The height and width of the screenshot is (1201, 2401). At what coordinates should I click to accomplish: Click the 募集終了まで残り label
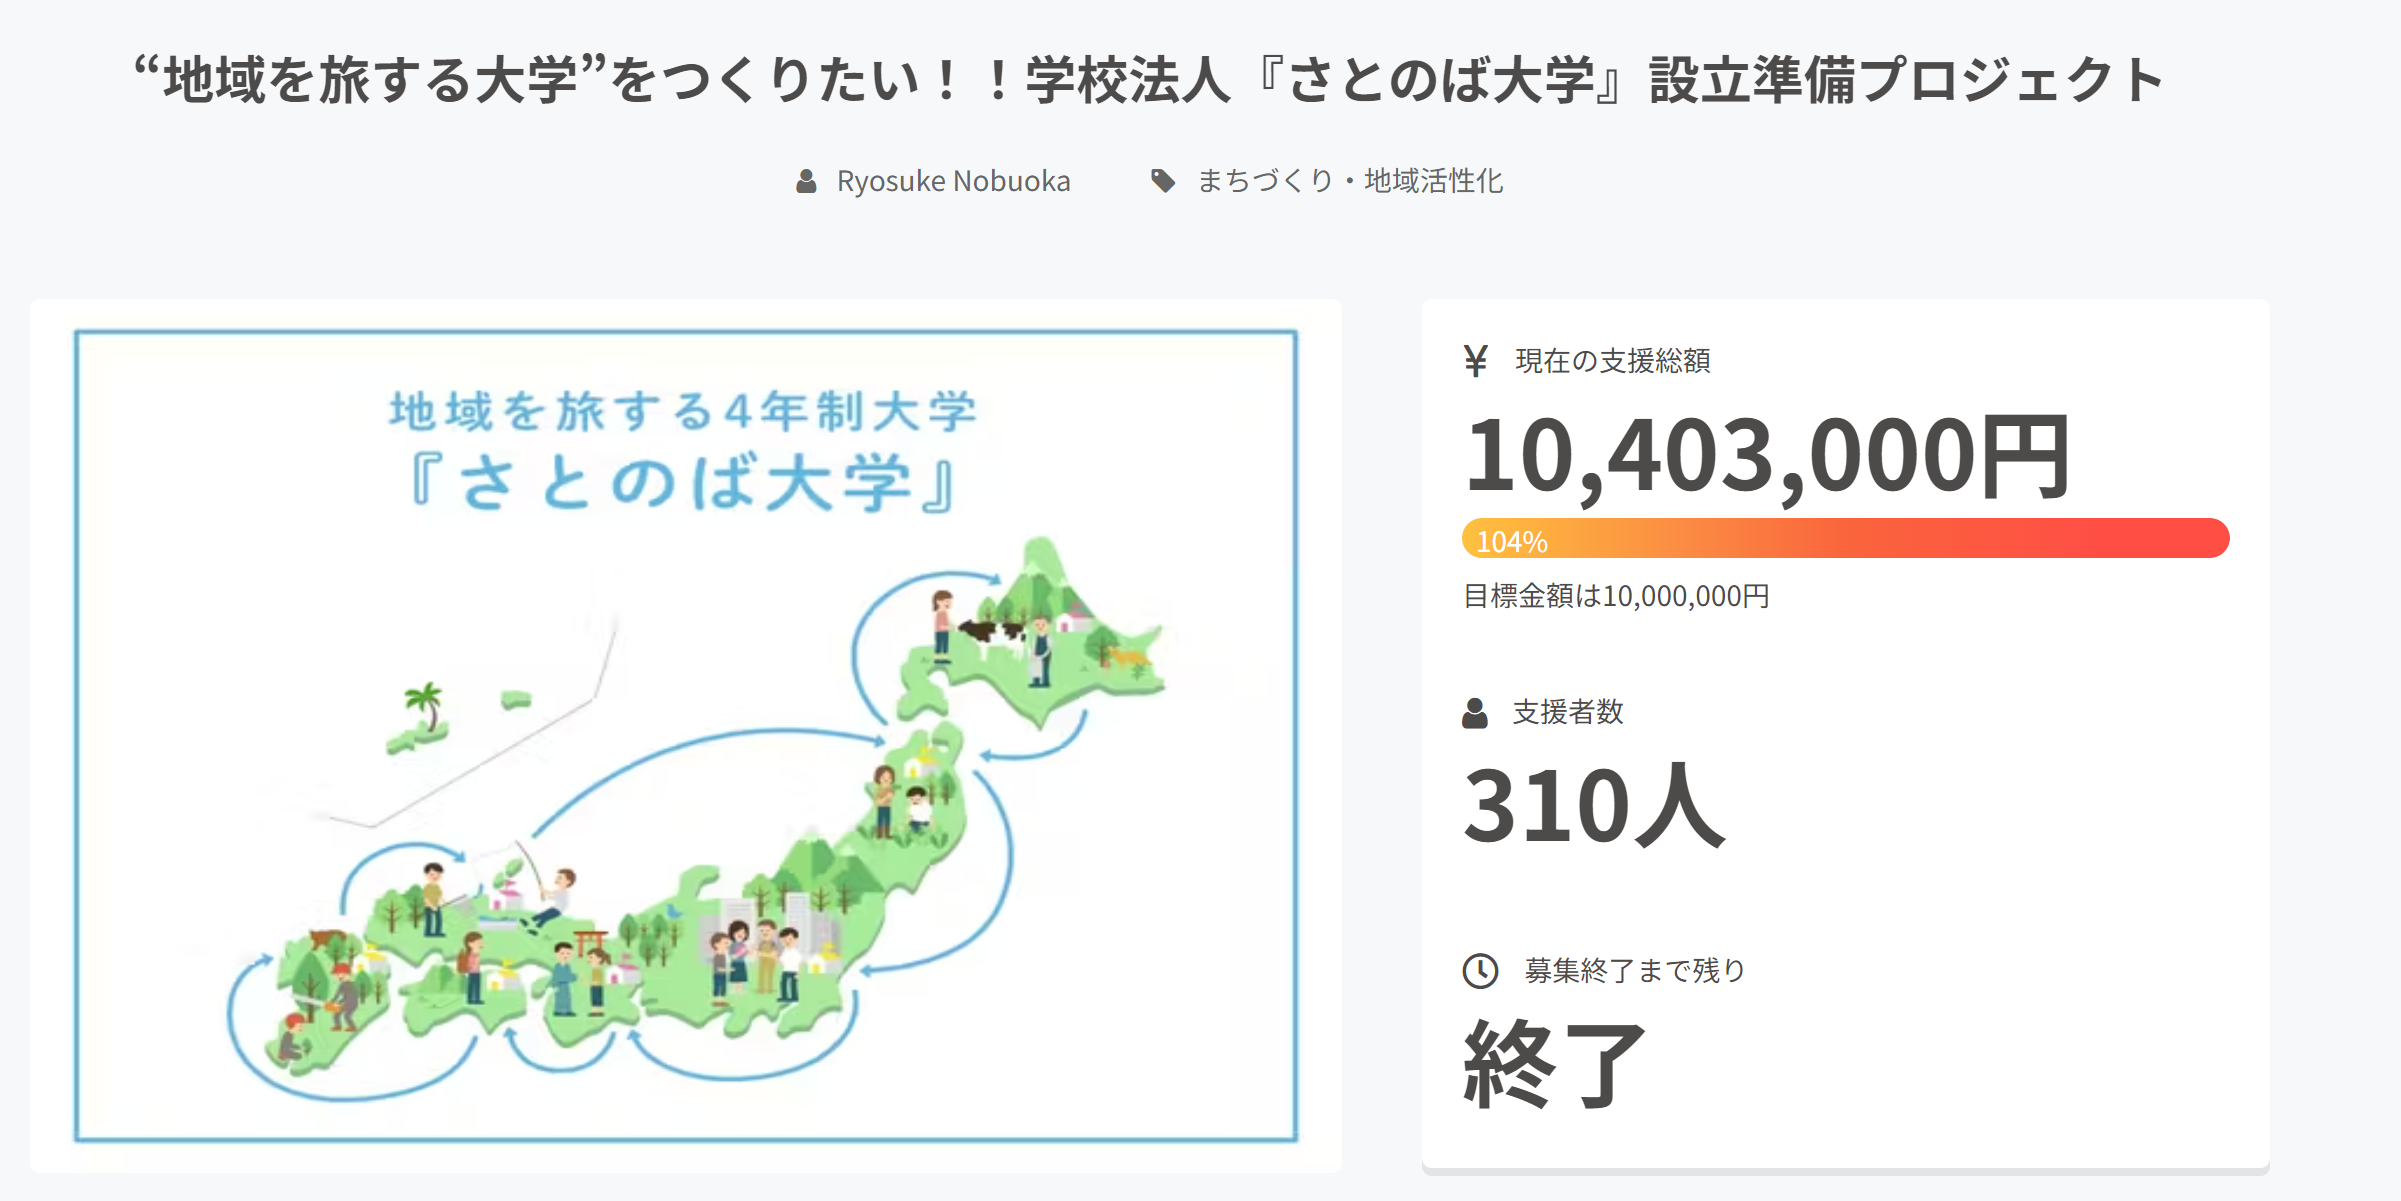coord(1634,970)
